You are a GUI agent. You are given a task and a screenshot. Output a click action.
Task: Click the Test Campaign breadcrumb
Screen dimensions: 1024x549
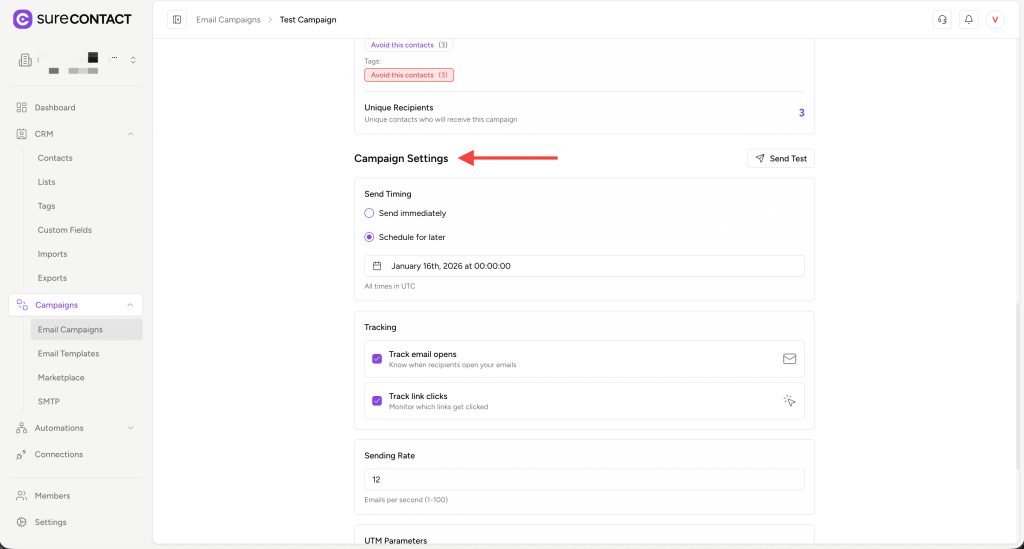308,20
